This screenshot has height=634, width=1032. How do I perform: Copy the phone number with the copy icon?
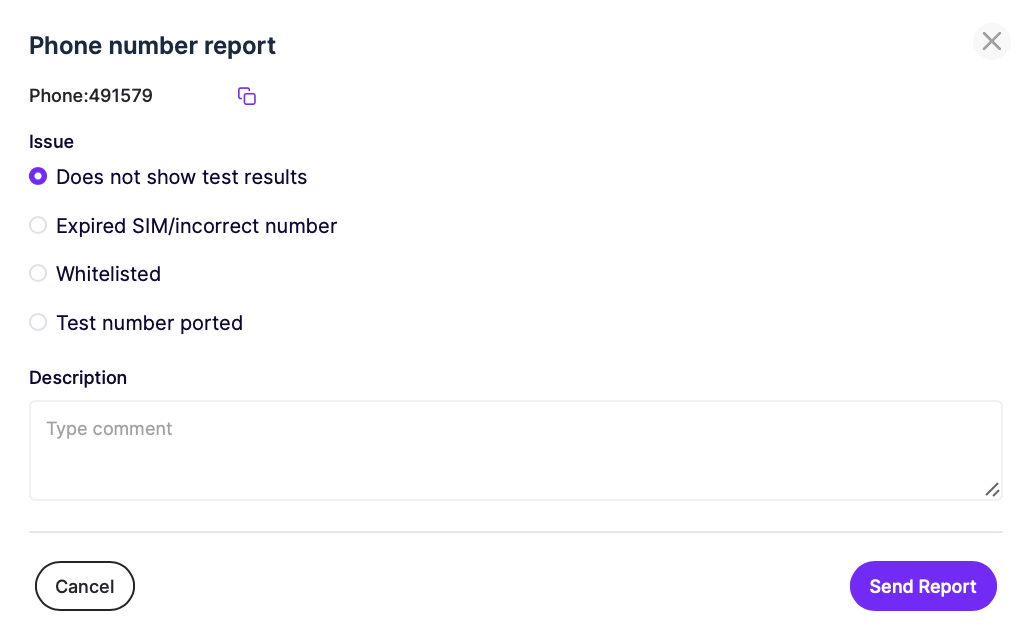coord(247,96)
